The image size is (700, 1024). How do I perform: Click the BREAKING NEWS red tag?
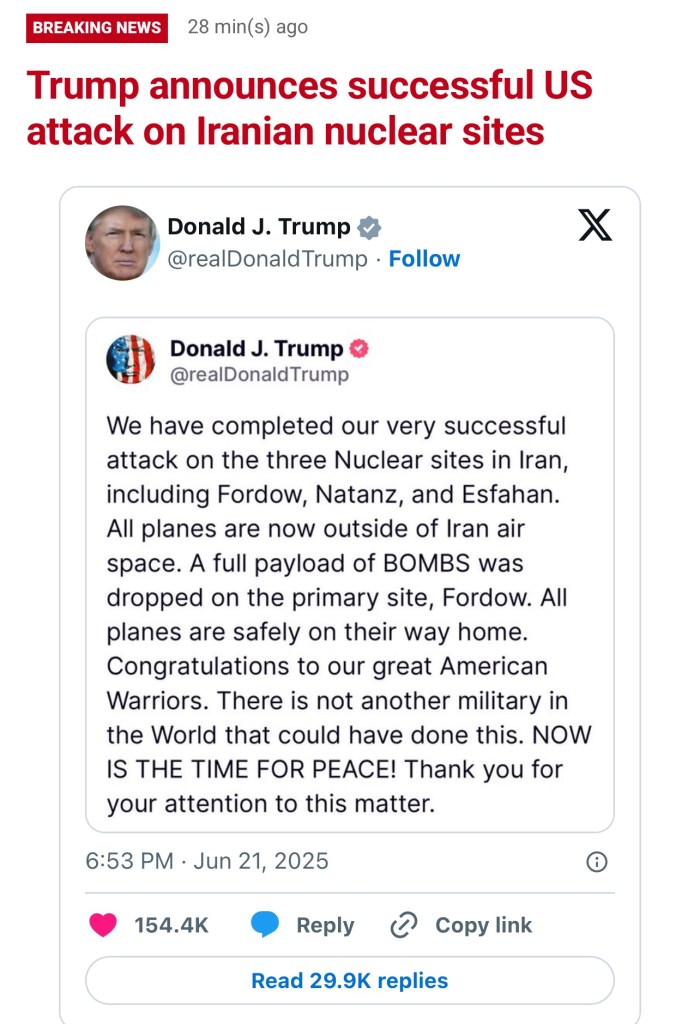97,28
